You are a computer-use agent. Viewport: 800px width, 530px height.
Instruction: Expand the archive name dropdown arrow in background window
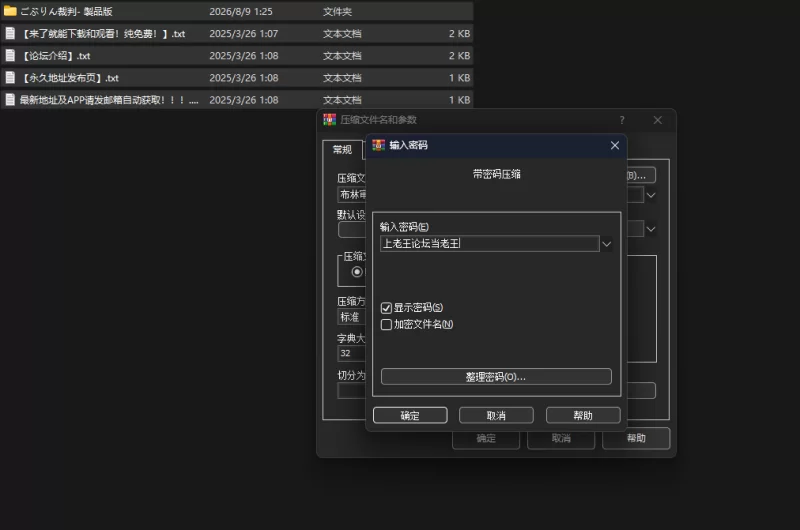click(x=651, y=195)
